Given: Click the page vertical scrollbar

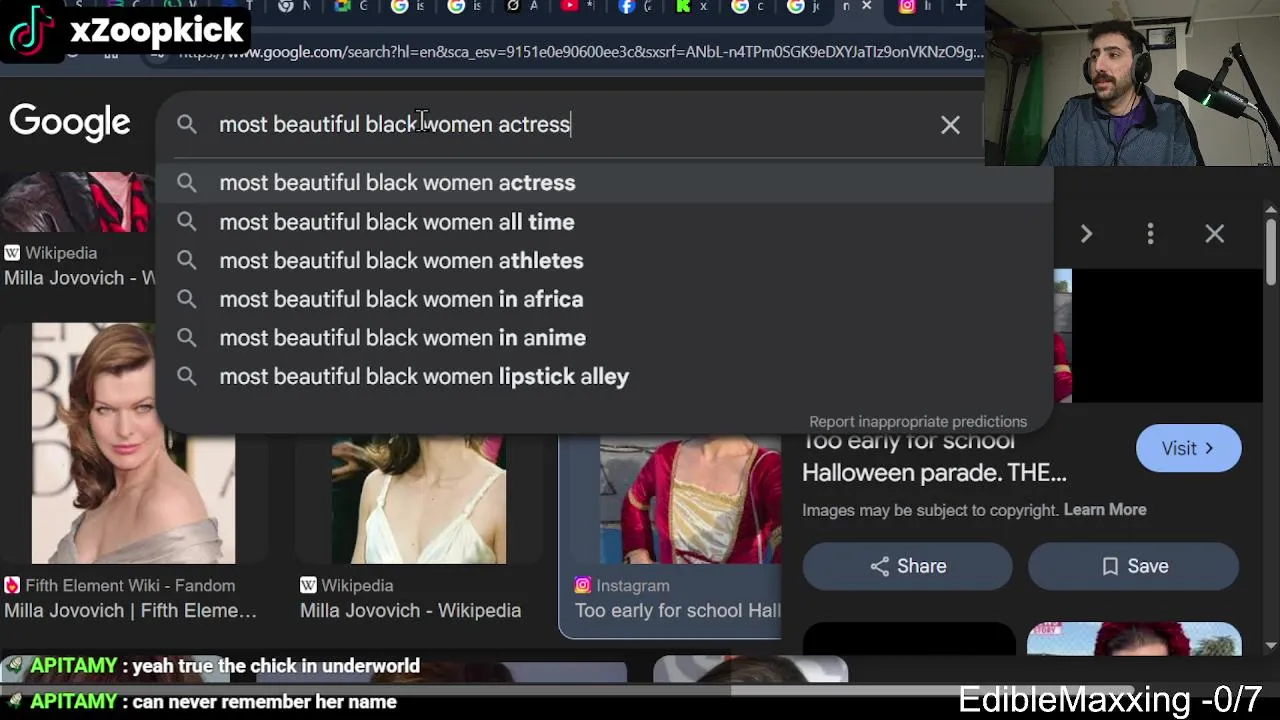Looking at the screenshot, I should pyautogui.click(x=1271, y=250).
